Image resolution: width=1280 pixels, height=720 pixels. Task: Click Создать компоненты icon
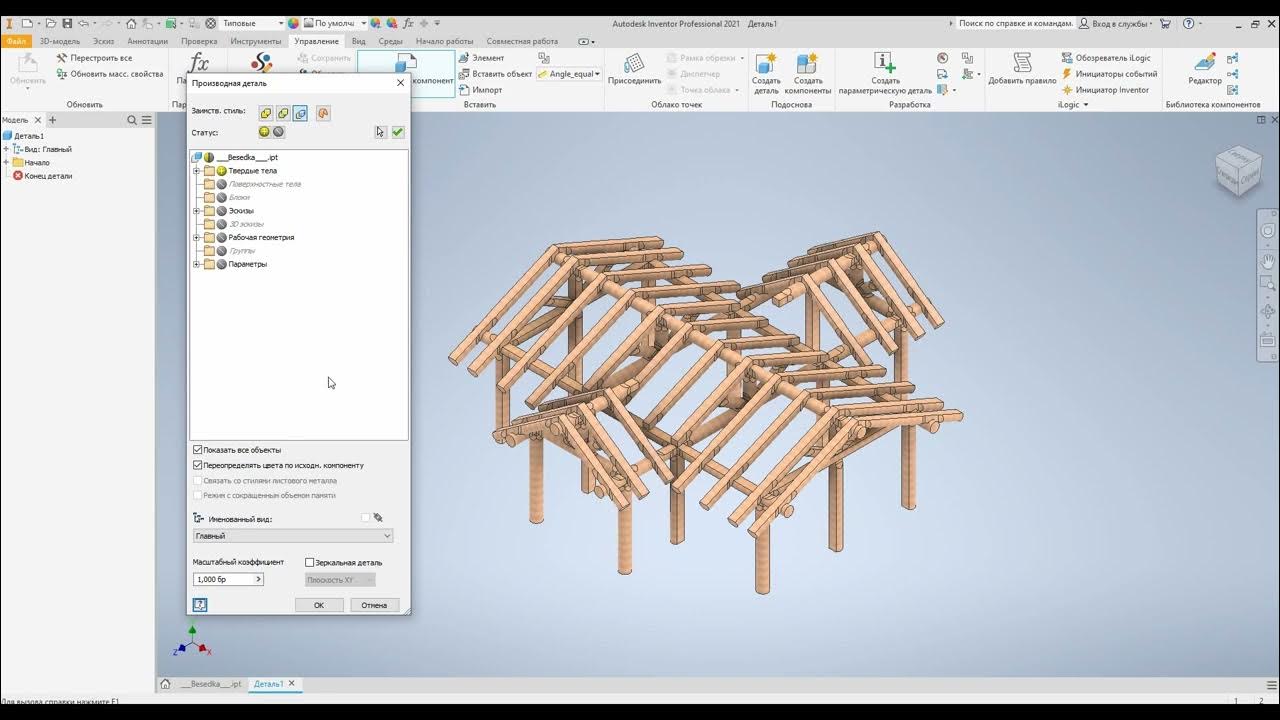(807, 74)
